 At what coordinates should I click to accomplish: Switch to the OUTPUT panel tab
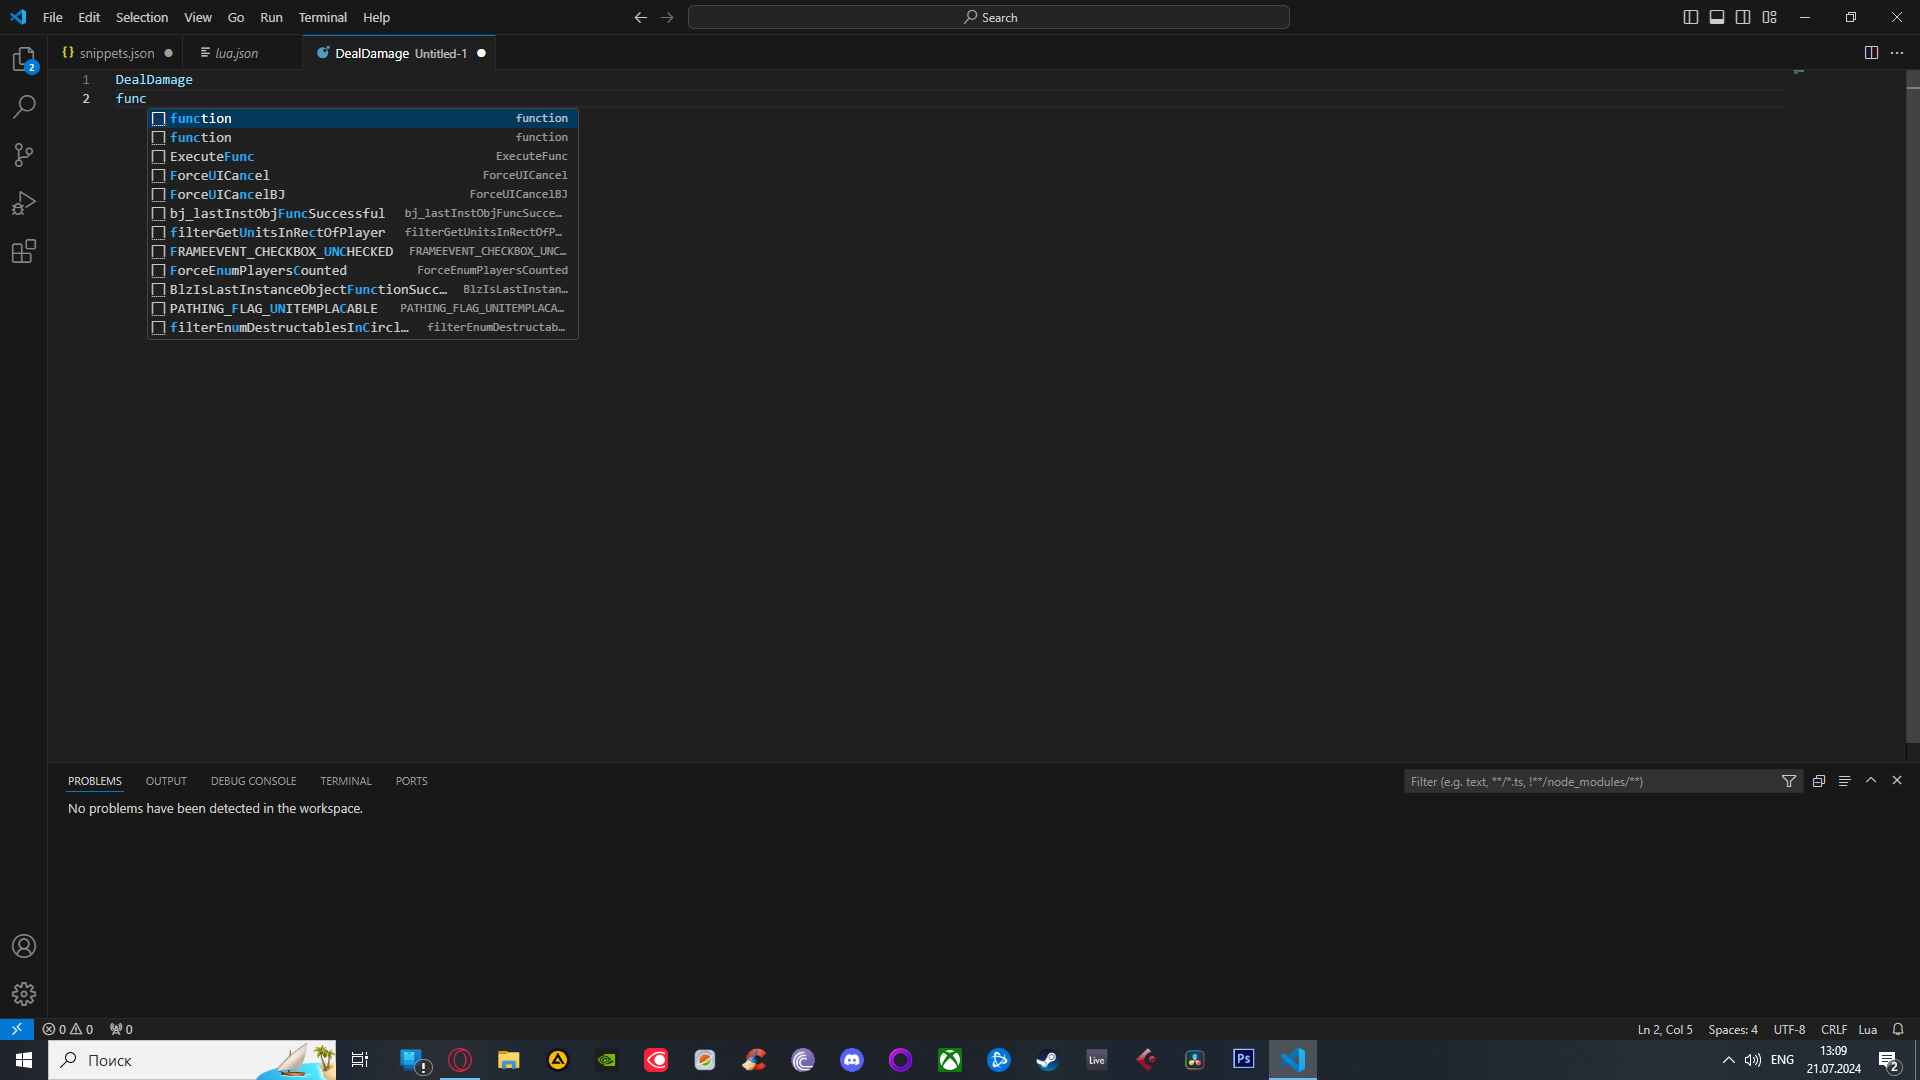click(x=166, y=781)
